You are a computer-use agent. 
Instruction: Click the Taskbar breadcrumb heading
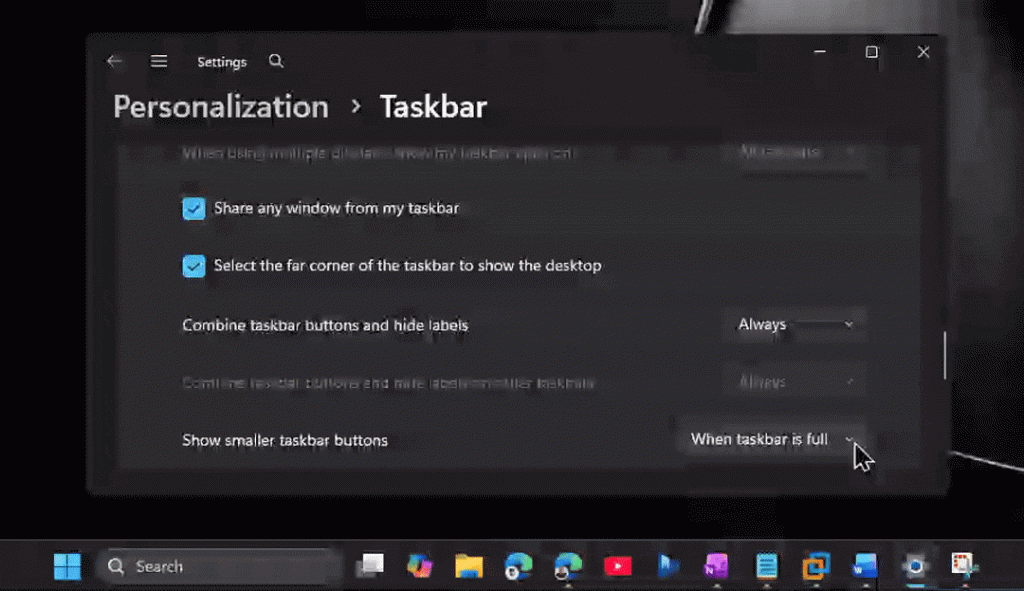pos(433,107)
